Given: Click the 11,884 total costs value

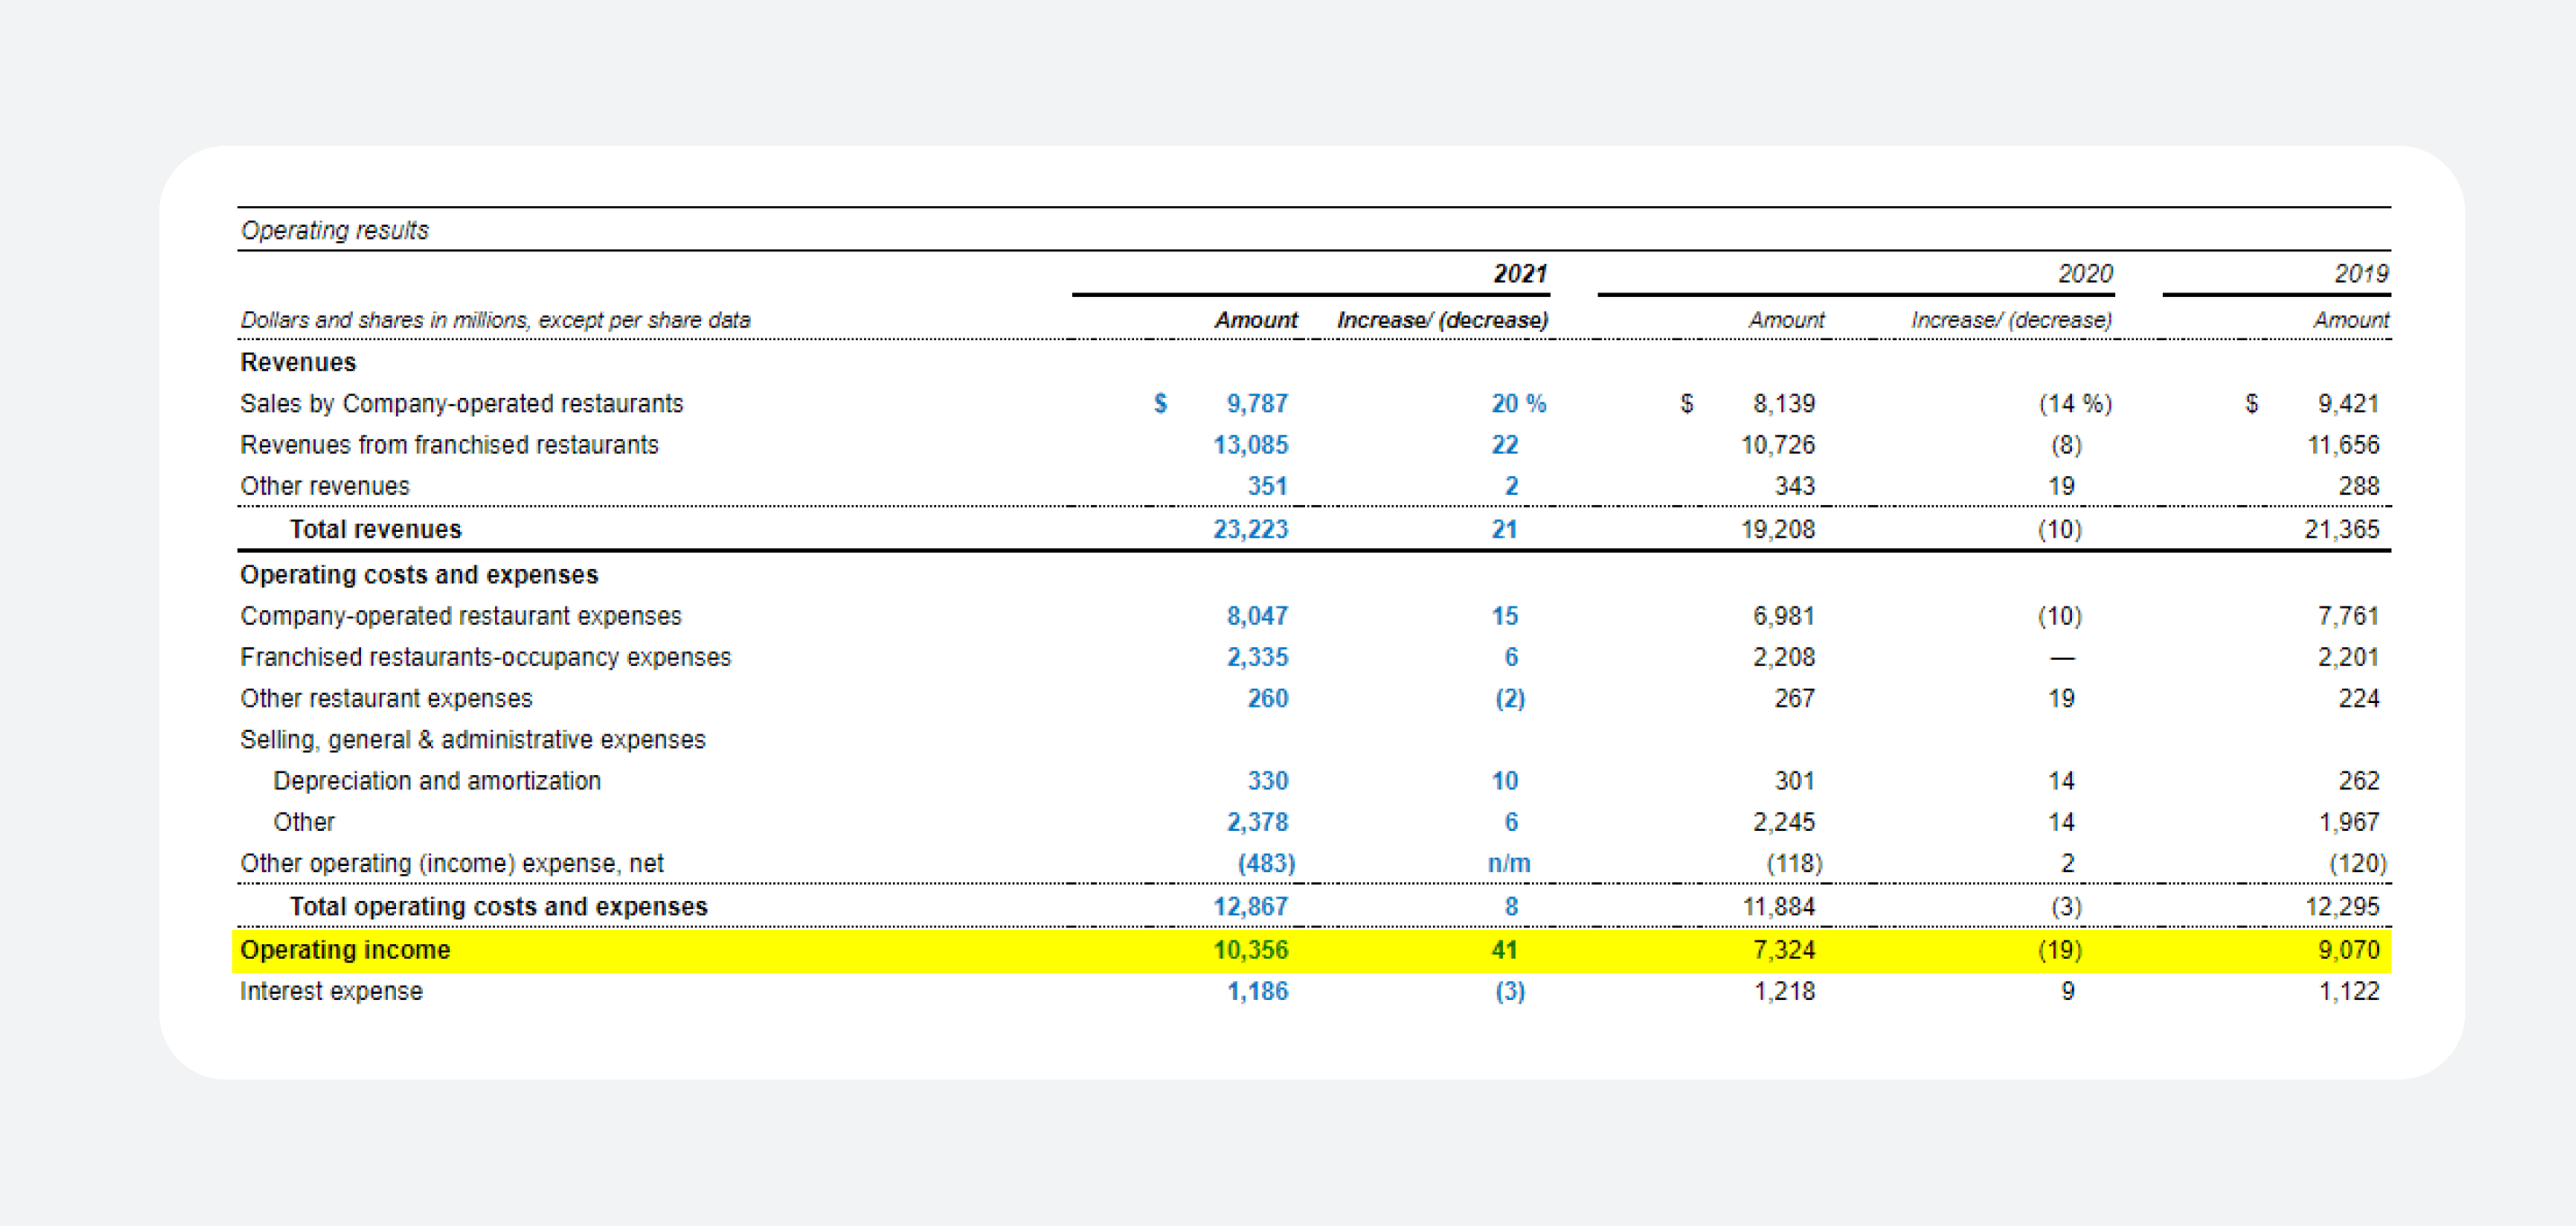Looking at the screenshot, I should [x=1778, y=906].
